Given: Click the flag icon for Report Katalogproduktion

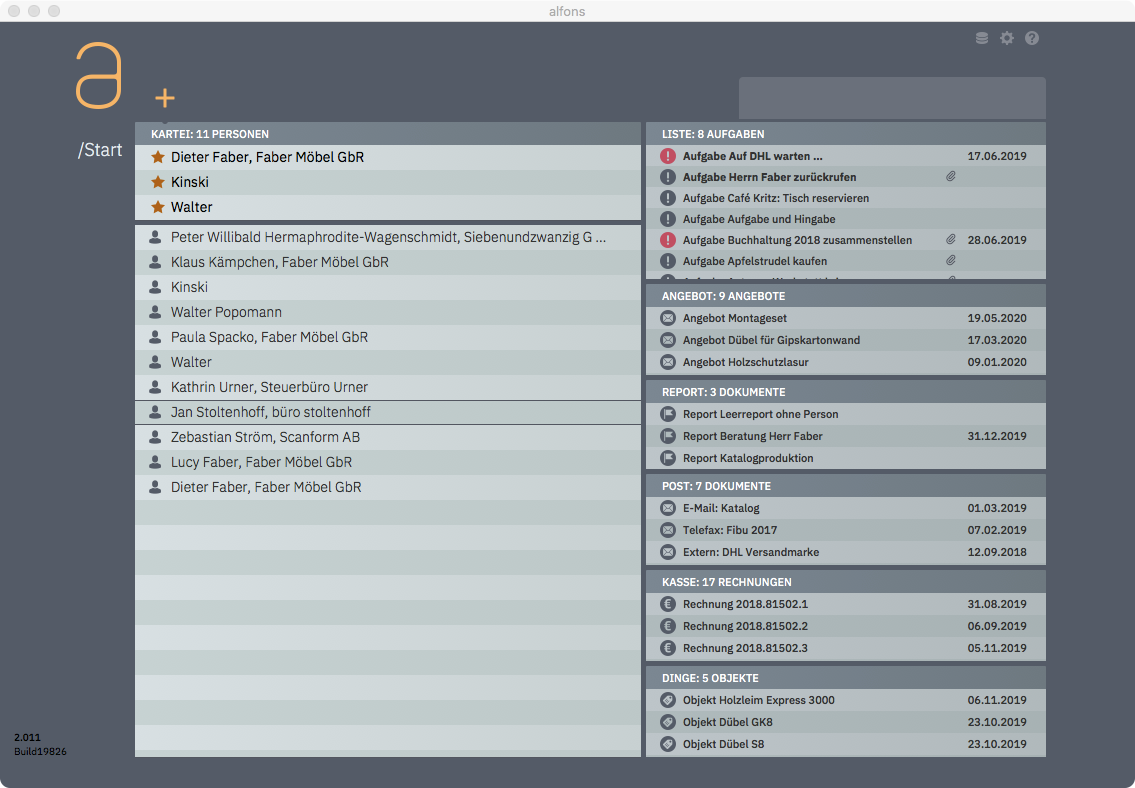Looking at the screenshot, I should point(668,458).
